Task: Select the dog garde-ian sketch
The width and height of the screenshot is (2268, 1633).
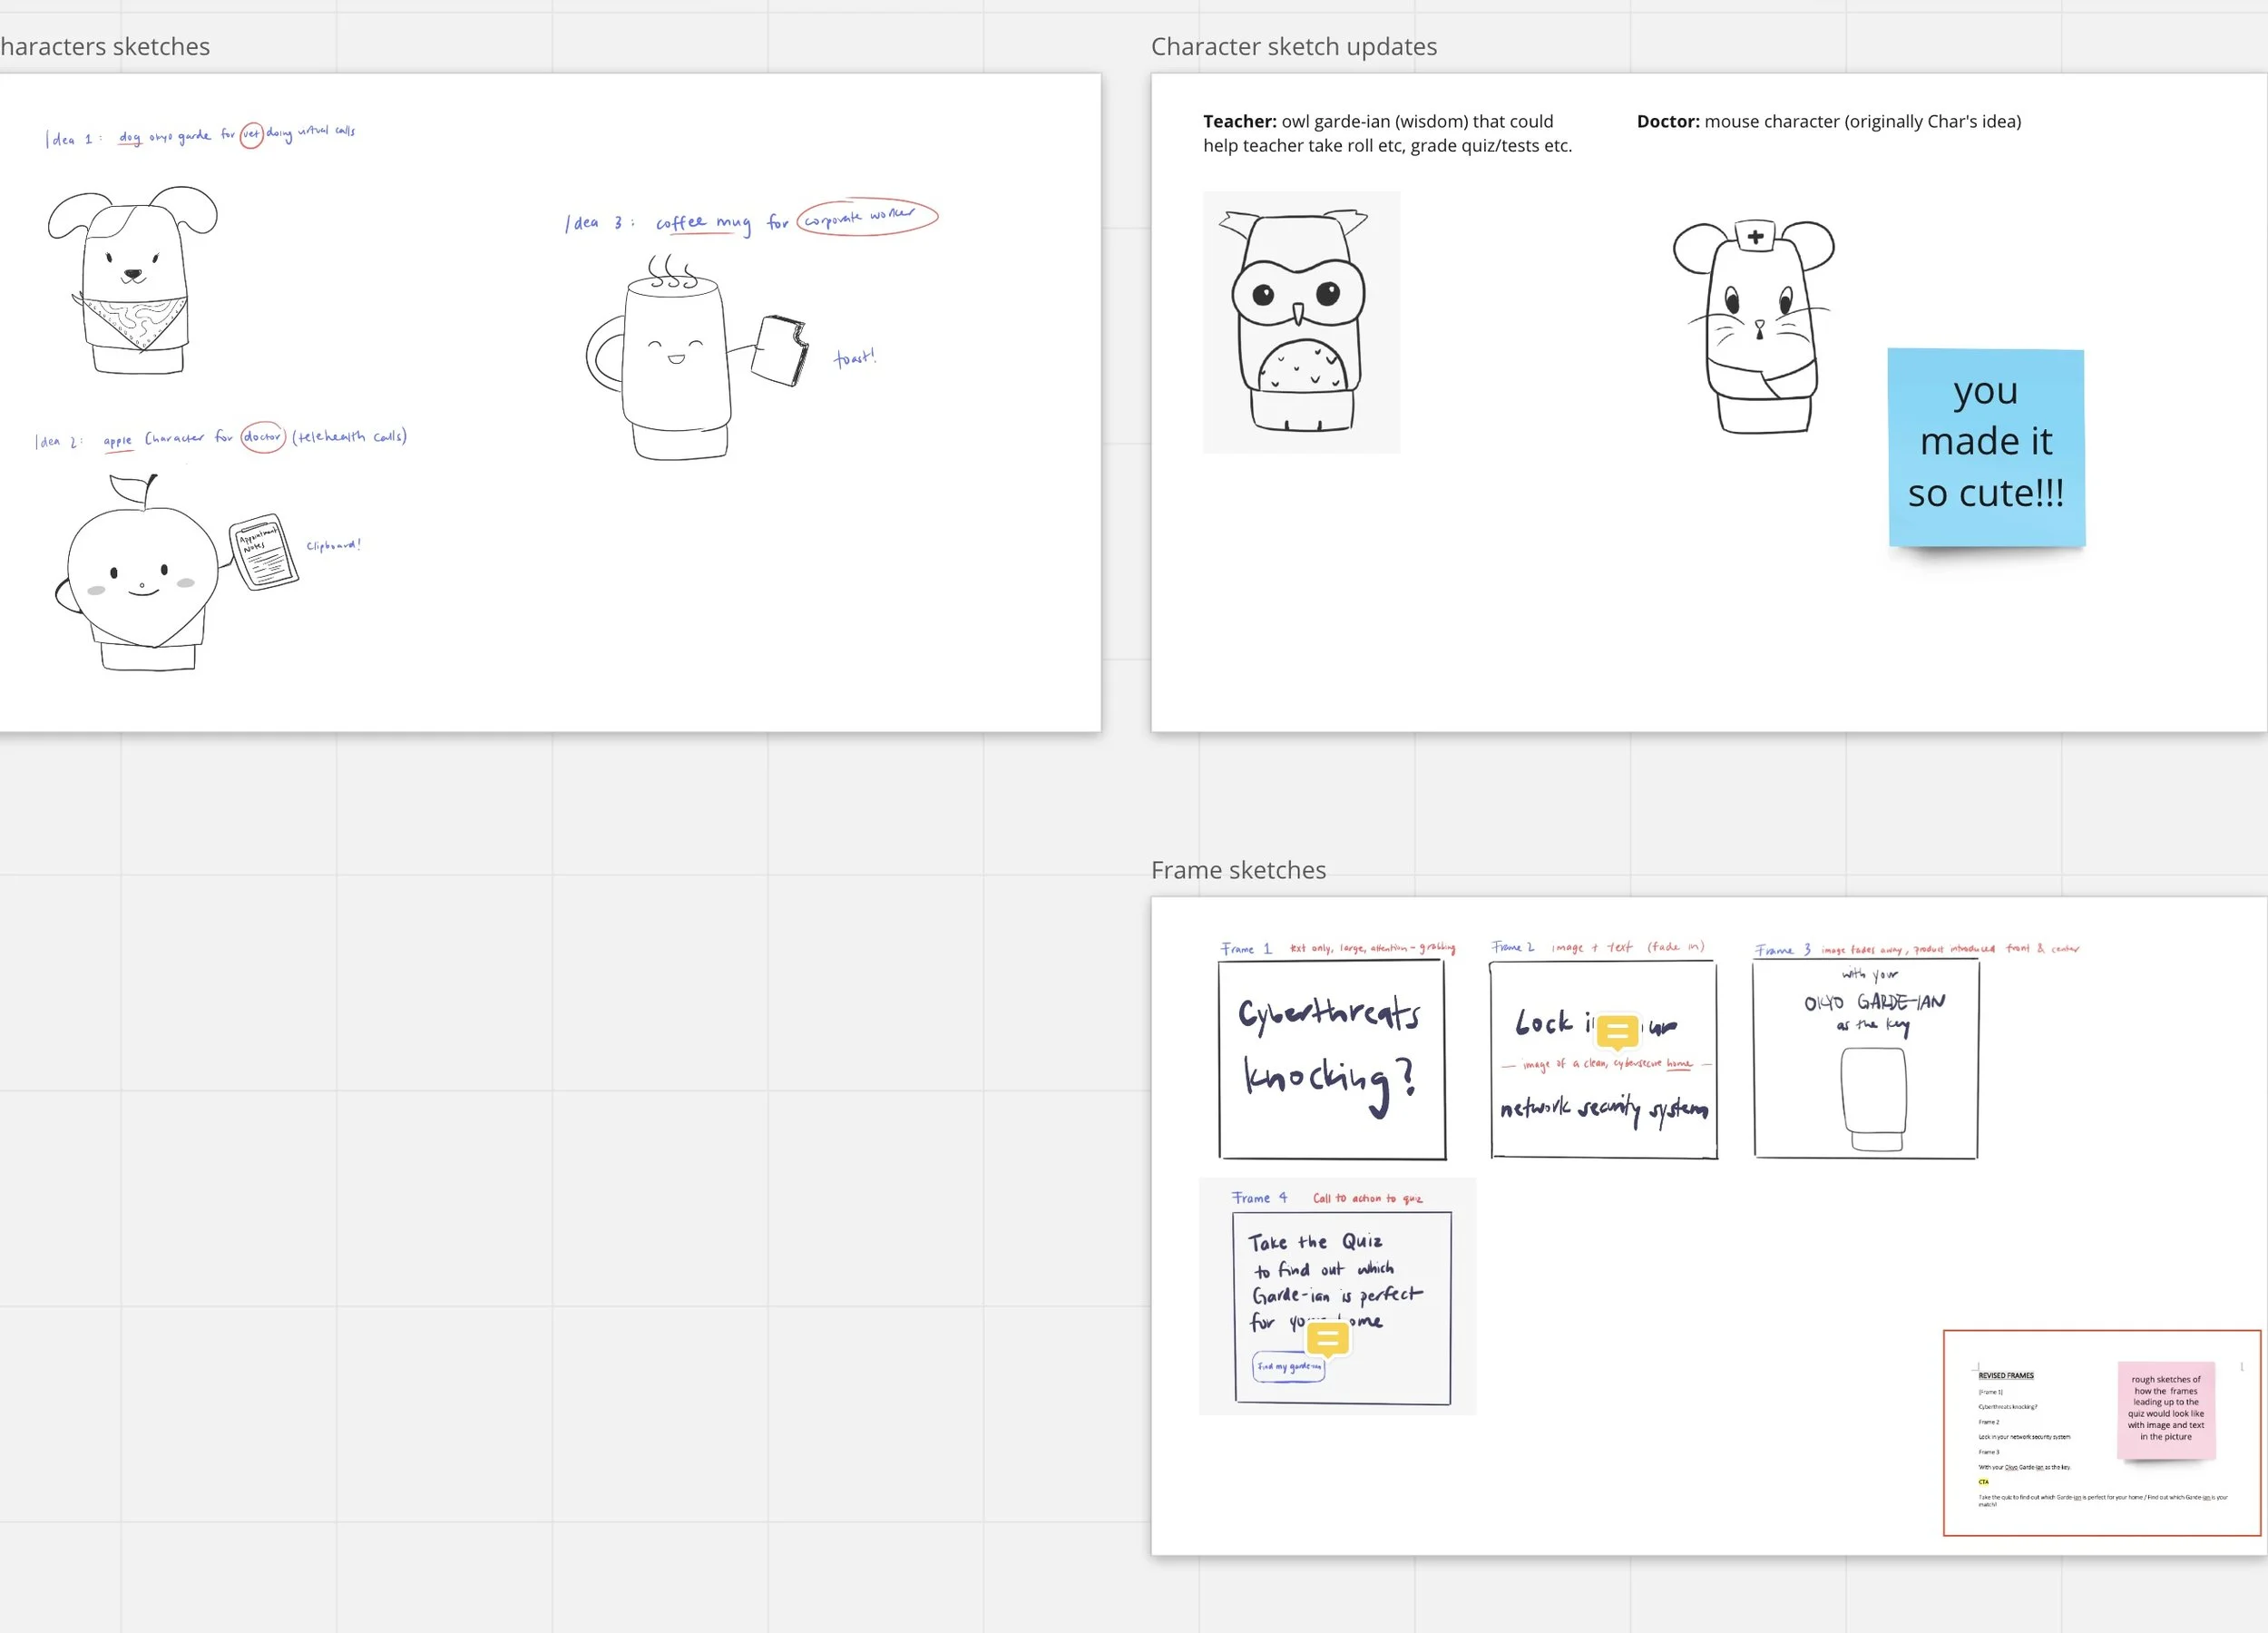Action: coord(132,281)
